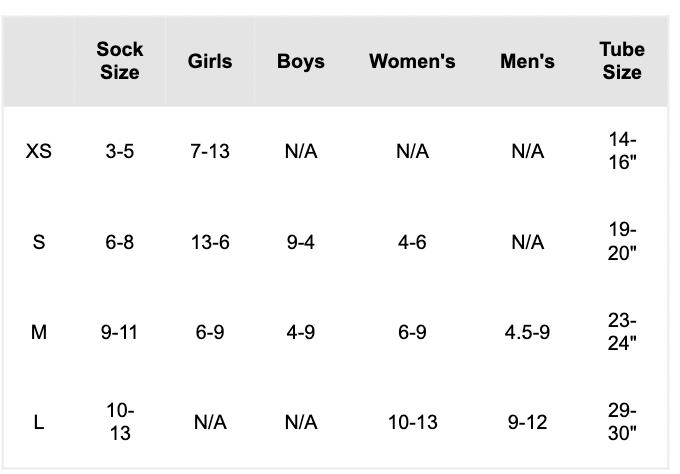Click the 3-5 sock size cell
The height and width of the screenshot is (474, 680).
(120, 151)
